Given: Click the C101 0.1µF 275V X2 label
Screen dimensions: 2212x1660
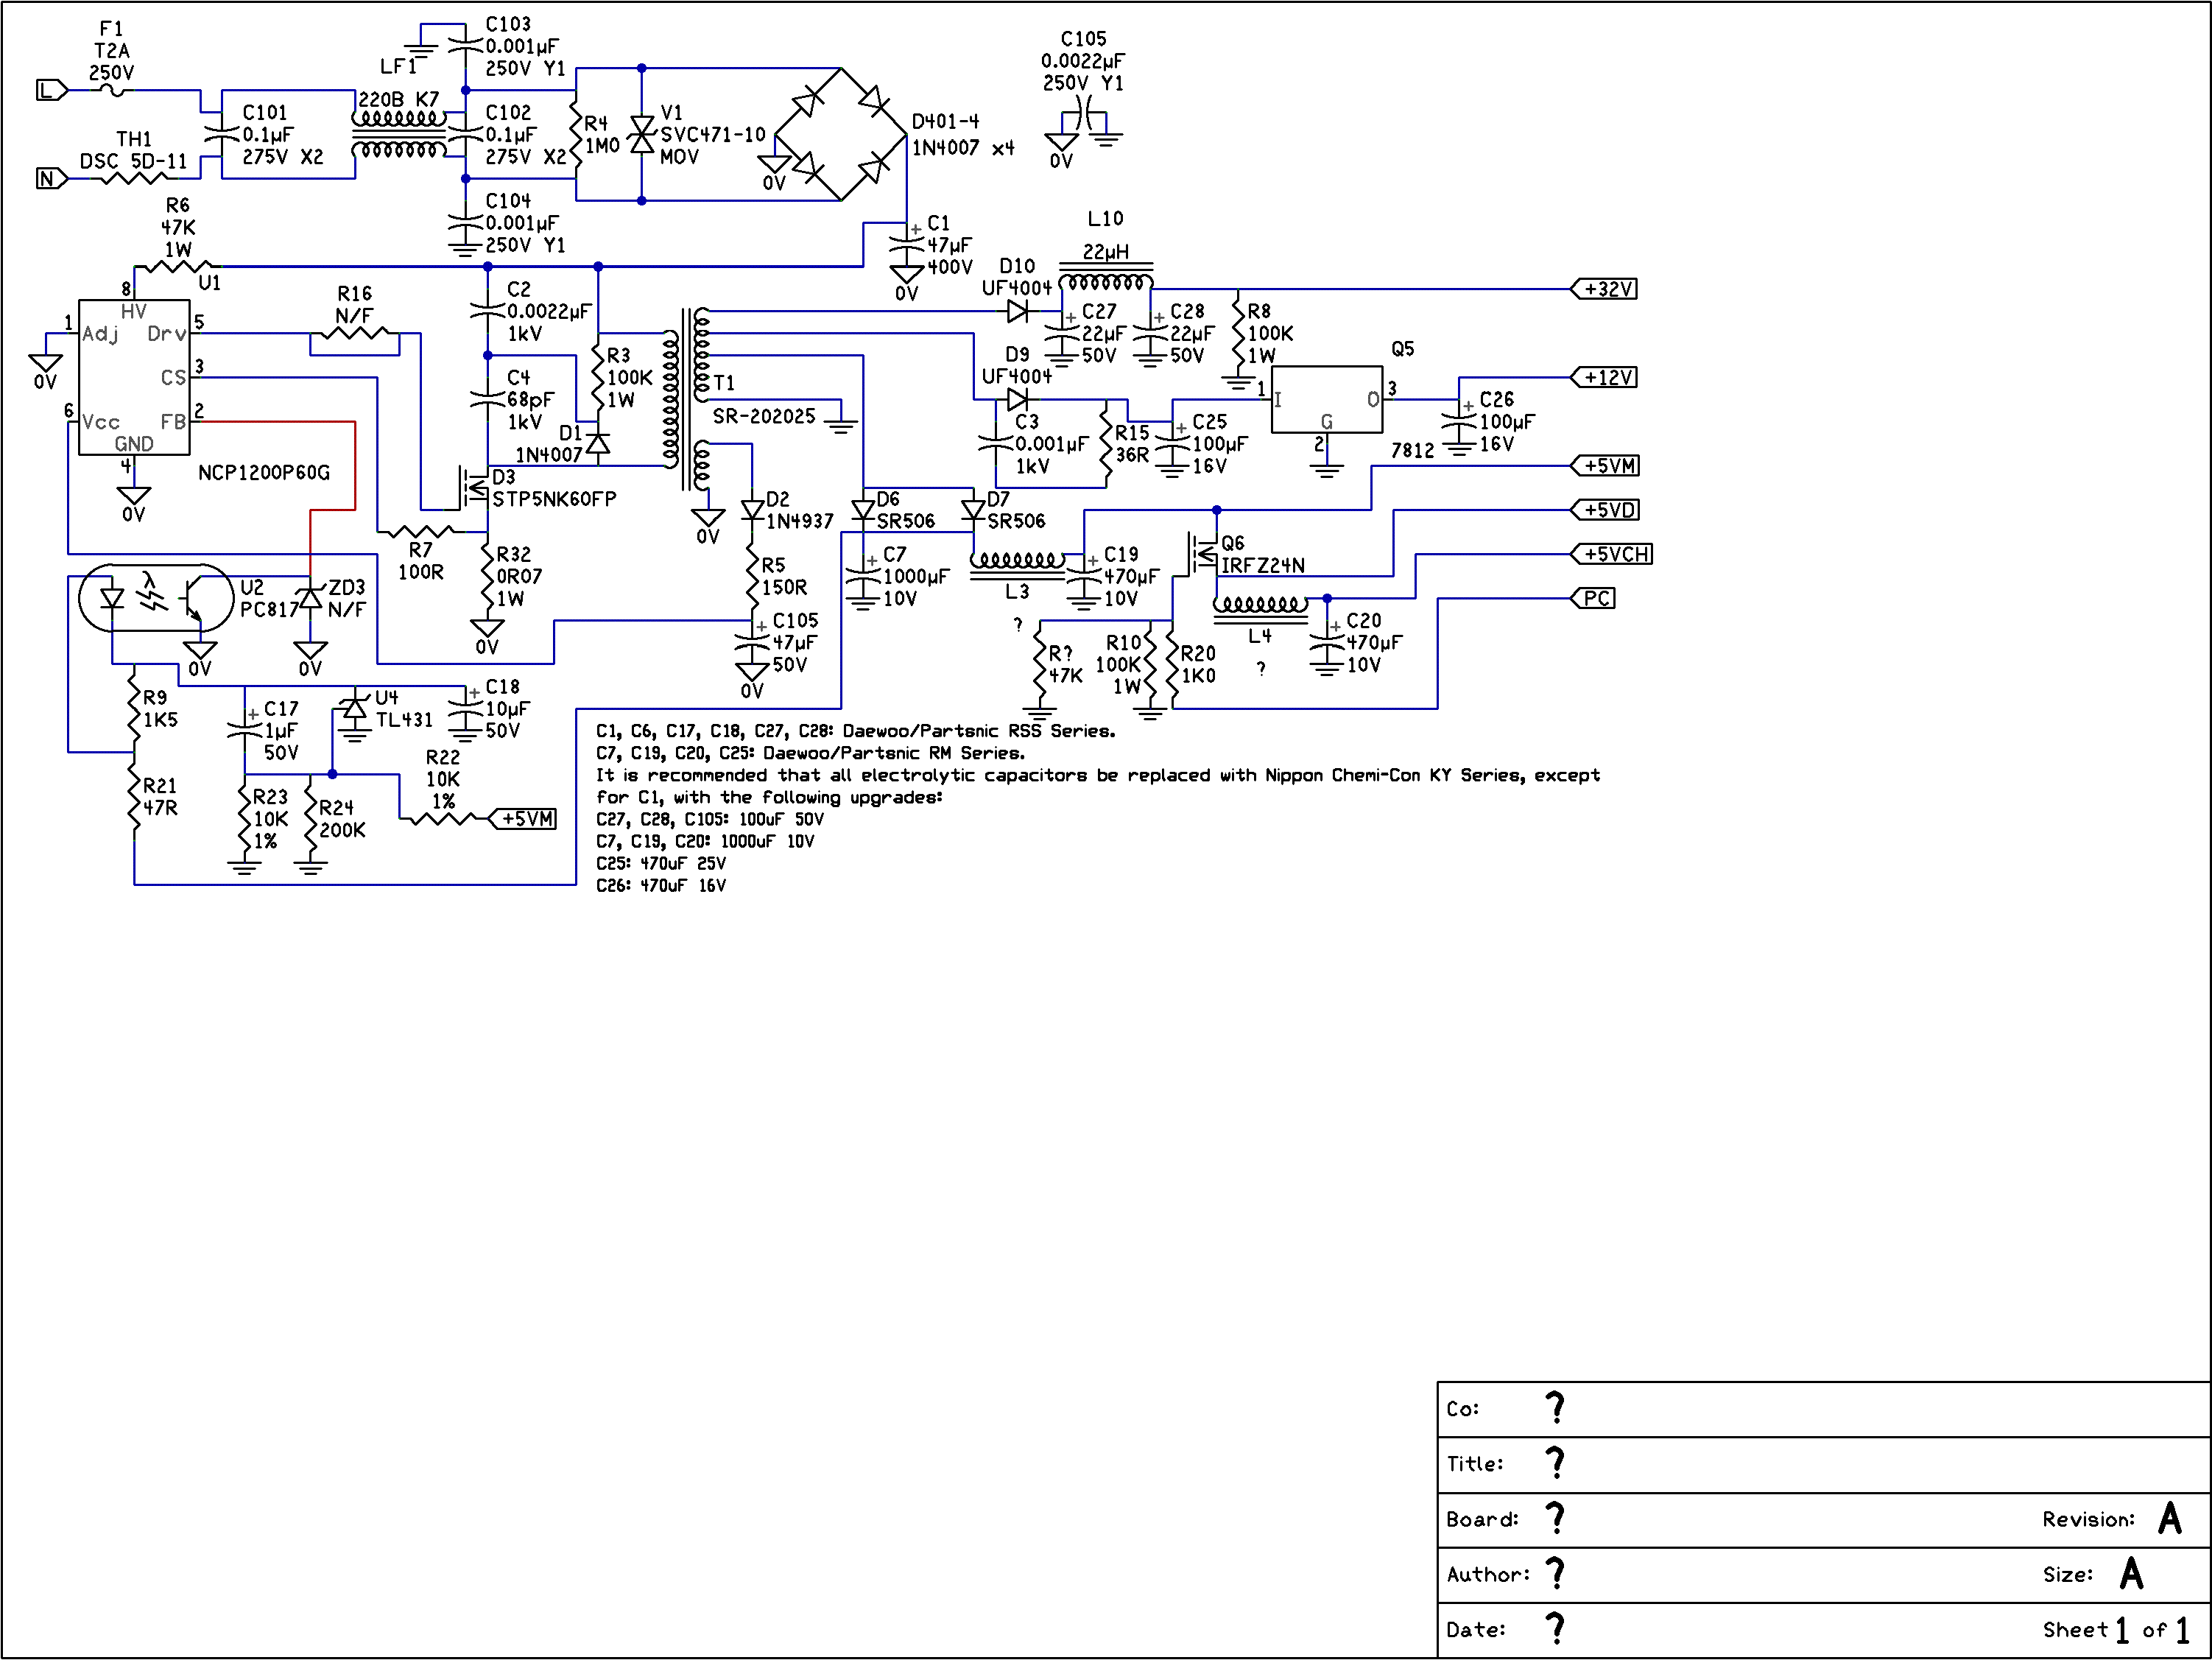Looking at the screenshot, I should (283, 135).
